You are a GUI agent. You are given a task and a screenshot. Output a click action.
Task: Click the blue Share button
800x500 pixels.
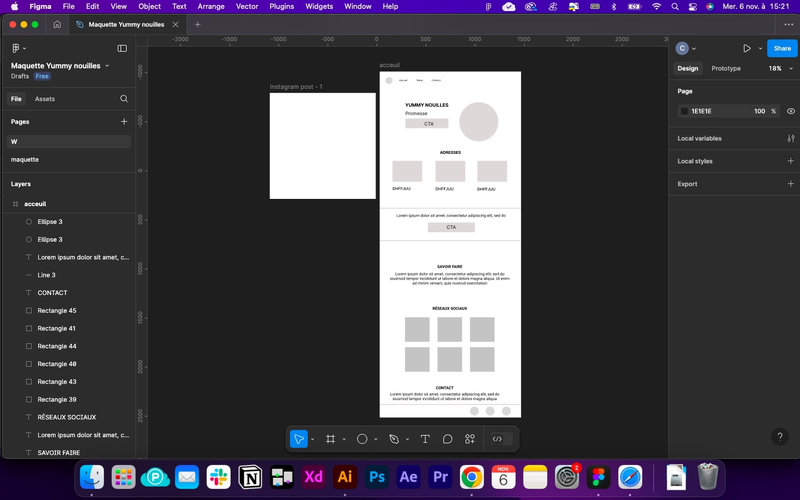tap(782, 48)
